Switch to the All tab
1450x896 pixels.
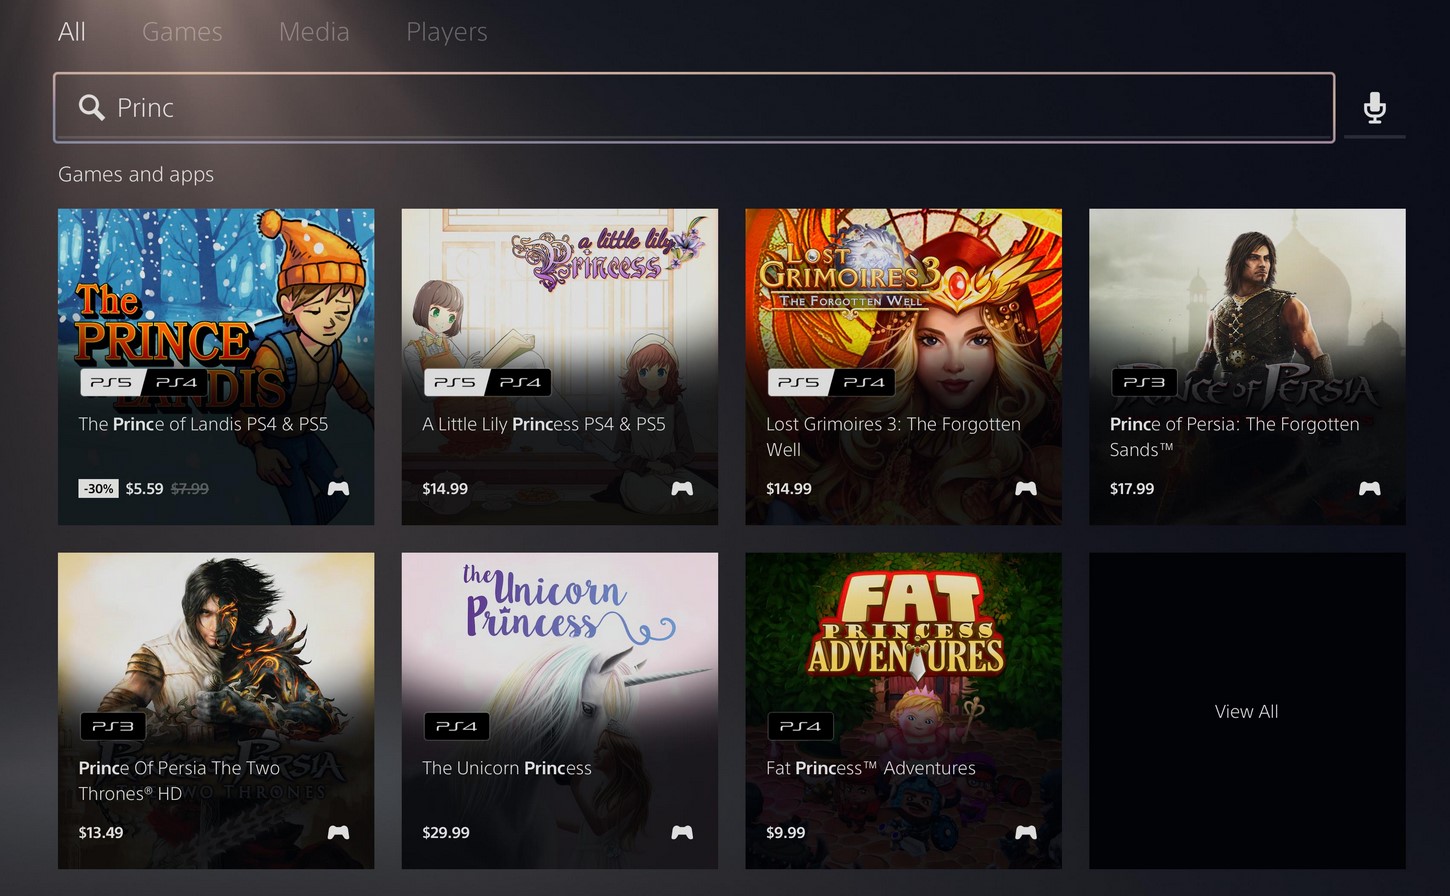72,32
